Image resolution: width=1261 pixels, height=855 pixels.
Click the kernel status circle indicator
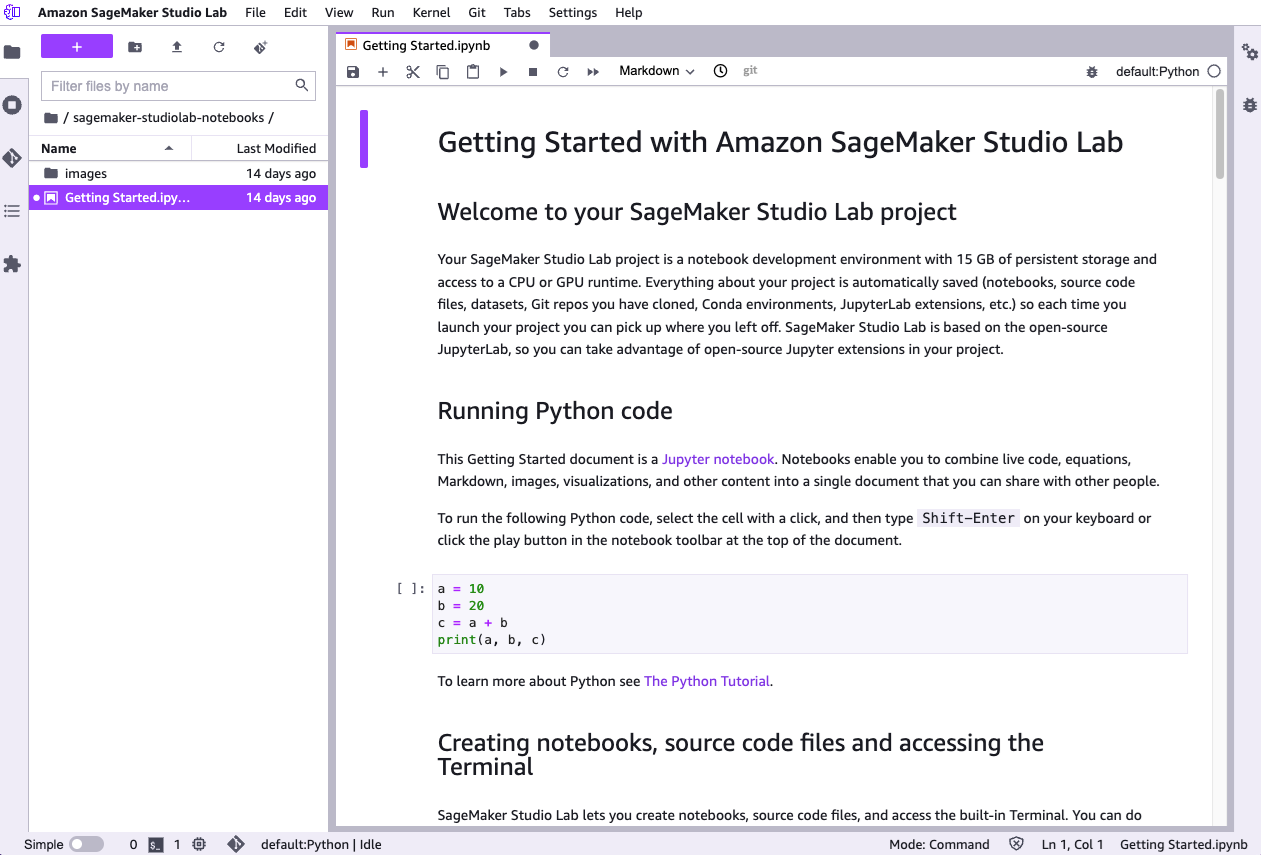(x=1214, y=72)
